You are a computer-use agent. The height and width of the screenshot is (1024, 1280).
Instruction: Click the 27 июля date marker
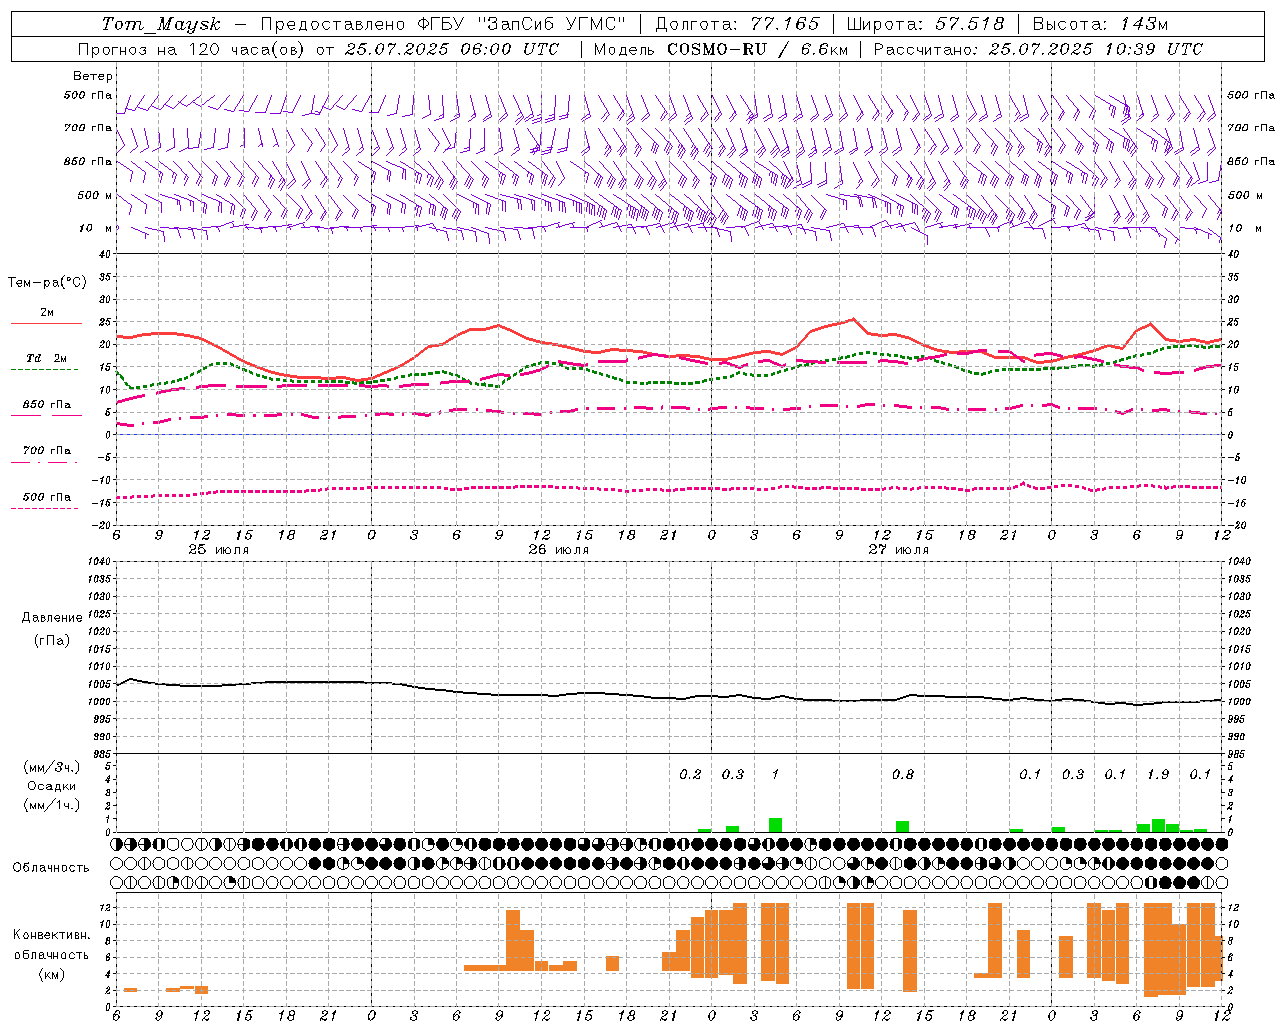[x=898, y=550]
